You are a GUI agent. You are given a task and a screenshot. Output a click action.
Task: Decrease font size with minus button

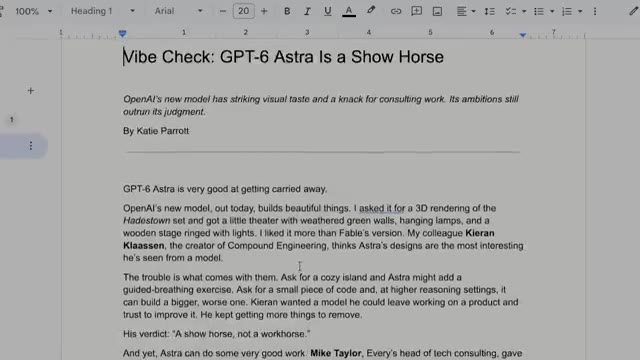click(222, 11)
